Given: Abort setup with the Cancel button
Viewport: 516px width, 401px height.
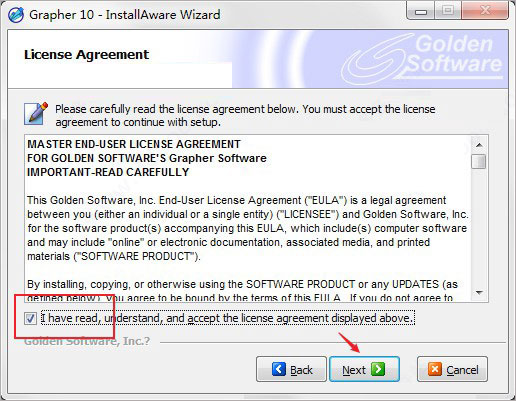Looking at the screenshot, I should [452, 369].
